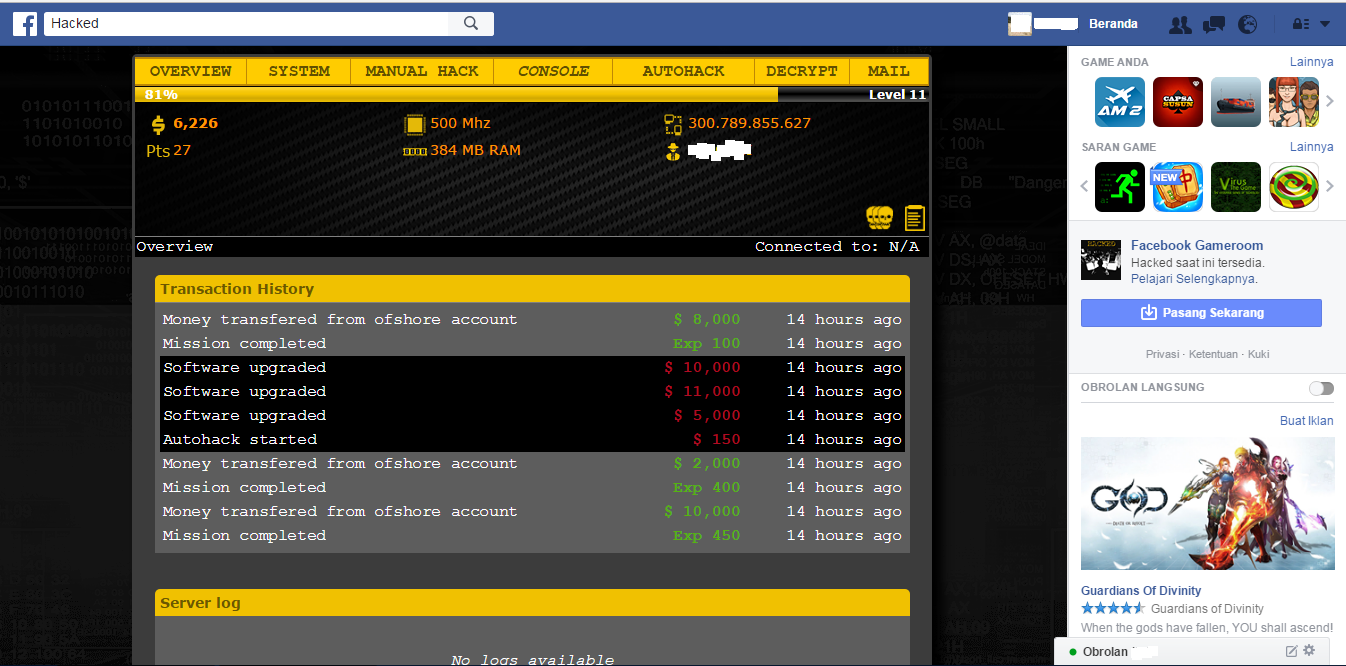The height and width of the screenshot is (666, 1346).
Task: Click the Connected to: N/A status
Action: coord(836,247)
